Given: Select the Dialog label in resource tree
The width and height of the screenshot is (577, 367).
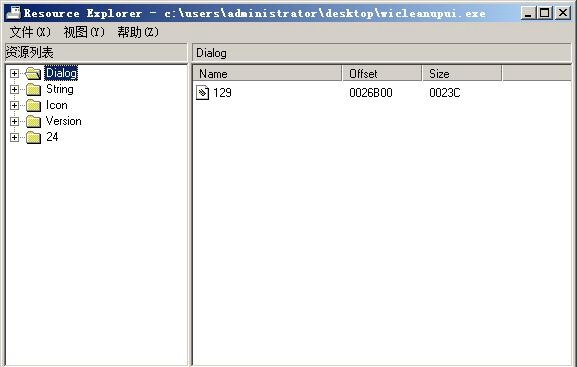Looking at the screenshot, I should tap(61, 73).
